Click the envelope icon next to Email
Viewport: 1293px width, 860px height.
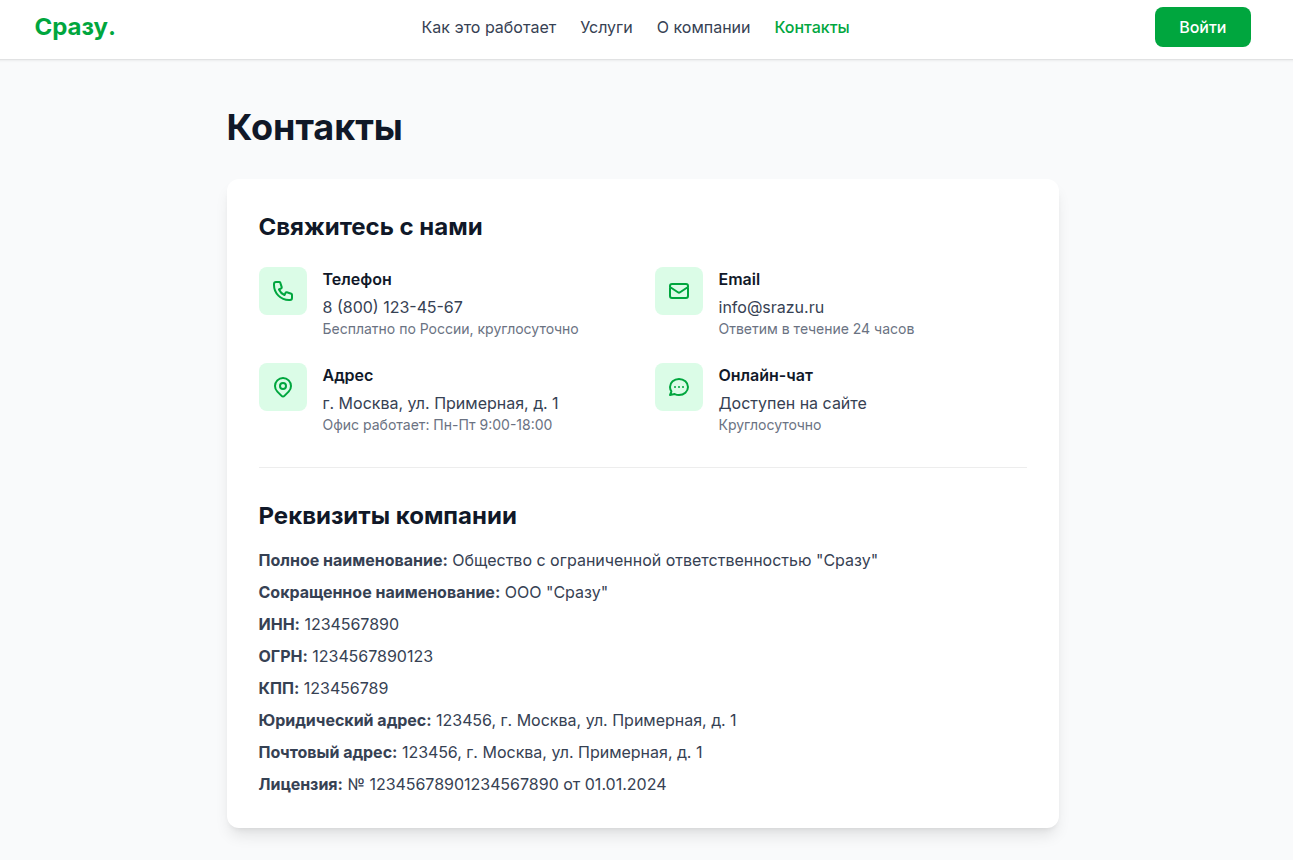click(x=679, y=291)
